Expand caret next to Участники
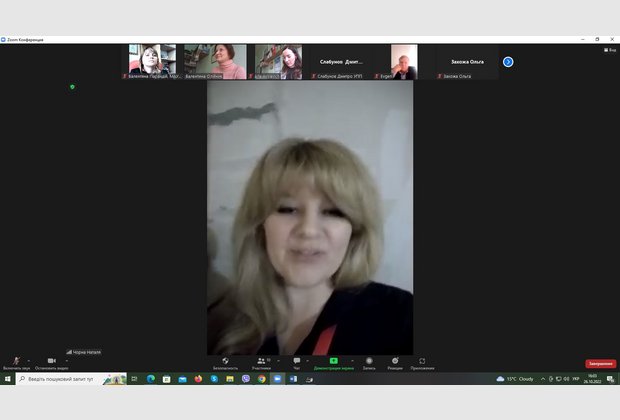This screenshot has height=420, width=620. click(278, 361)
